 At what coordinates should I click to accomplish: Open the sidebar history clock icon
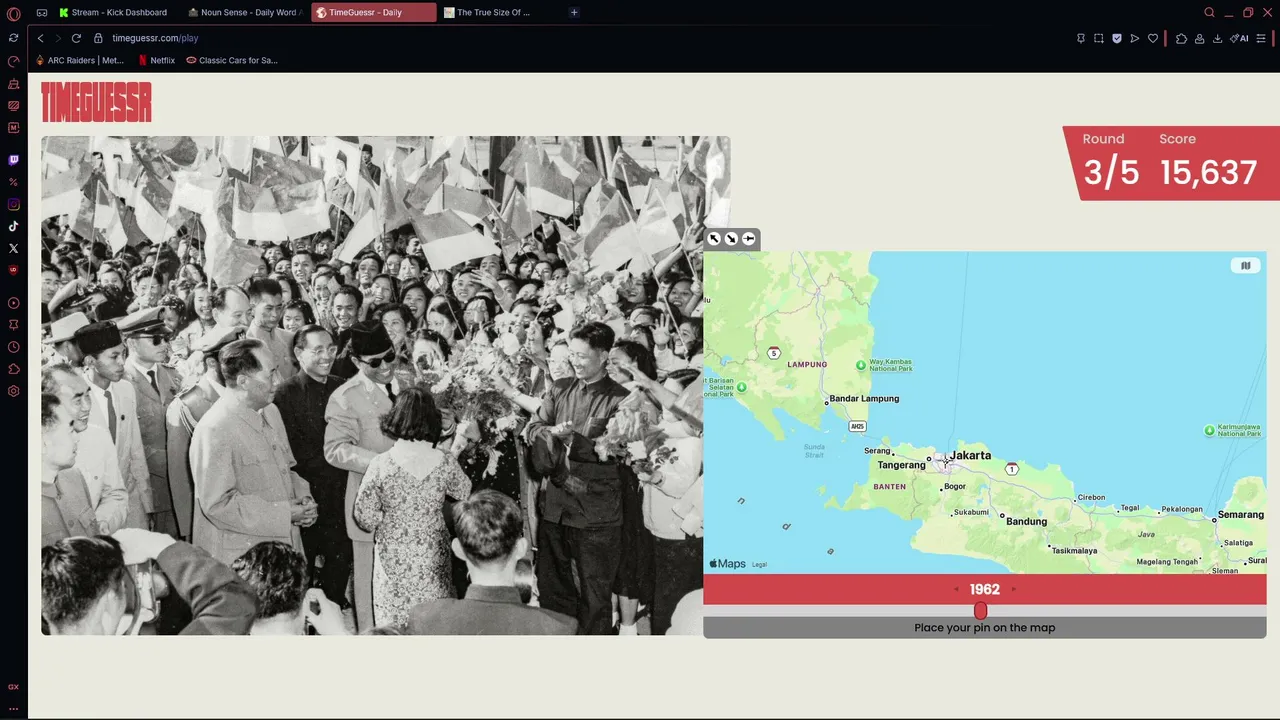point(13,347)
